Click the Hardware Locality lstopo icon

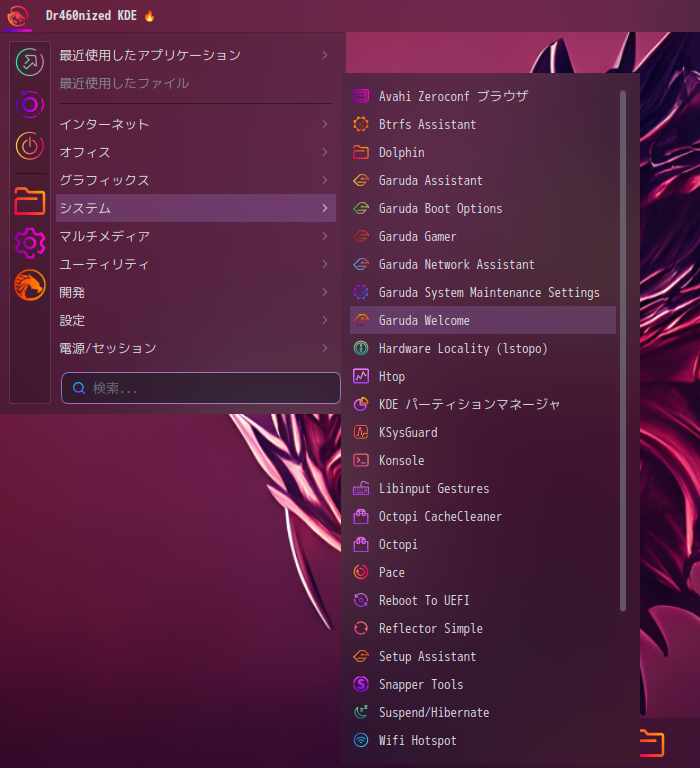click(x=361, y=348)
